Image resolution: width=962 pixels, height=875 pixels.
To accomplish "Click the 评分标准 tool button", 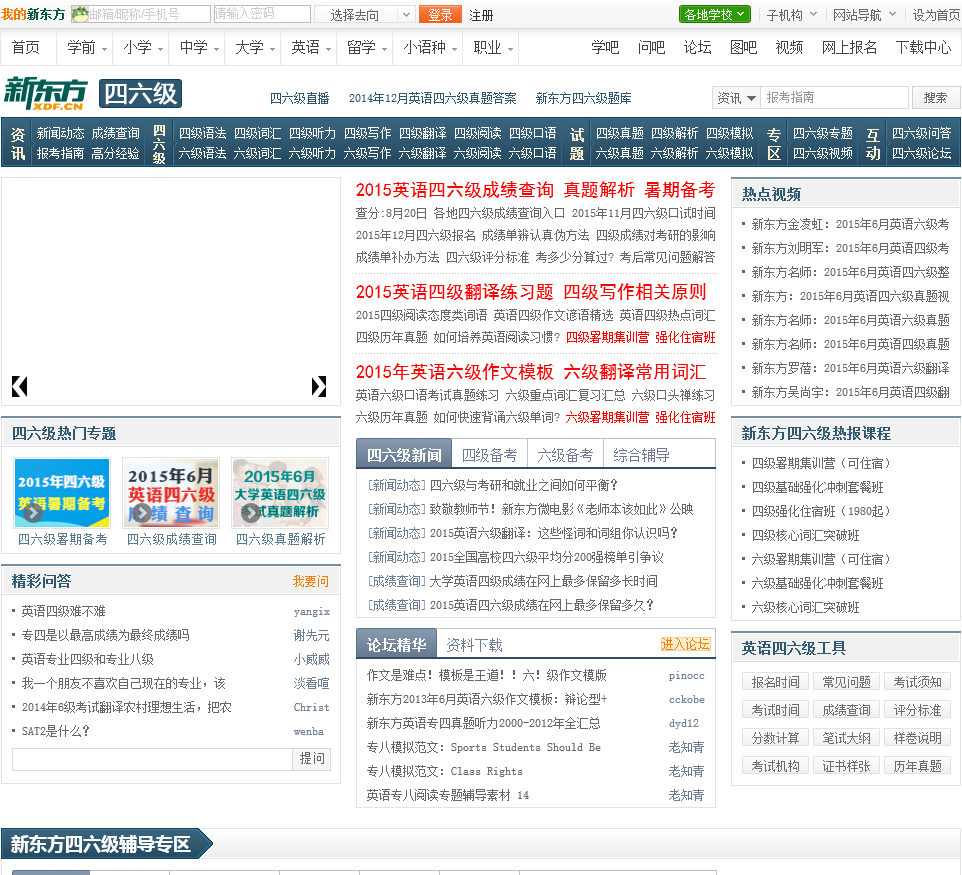I will coord(917,710).
